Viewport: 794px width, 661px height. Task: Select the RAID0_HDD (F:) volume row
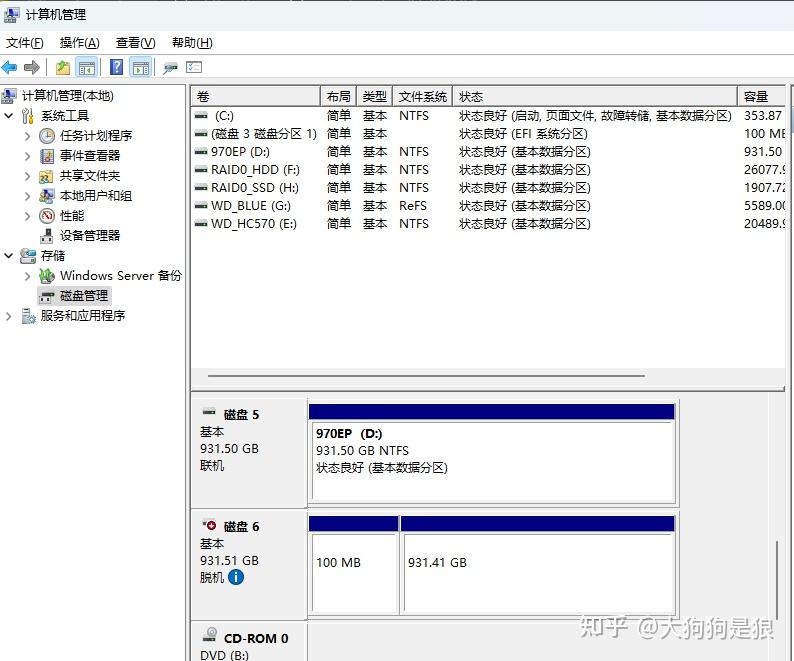click(x=489, y=170)
